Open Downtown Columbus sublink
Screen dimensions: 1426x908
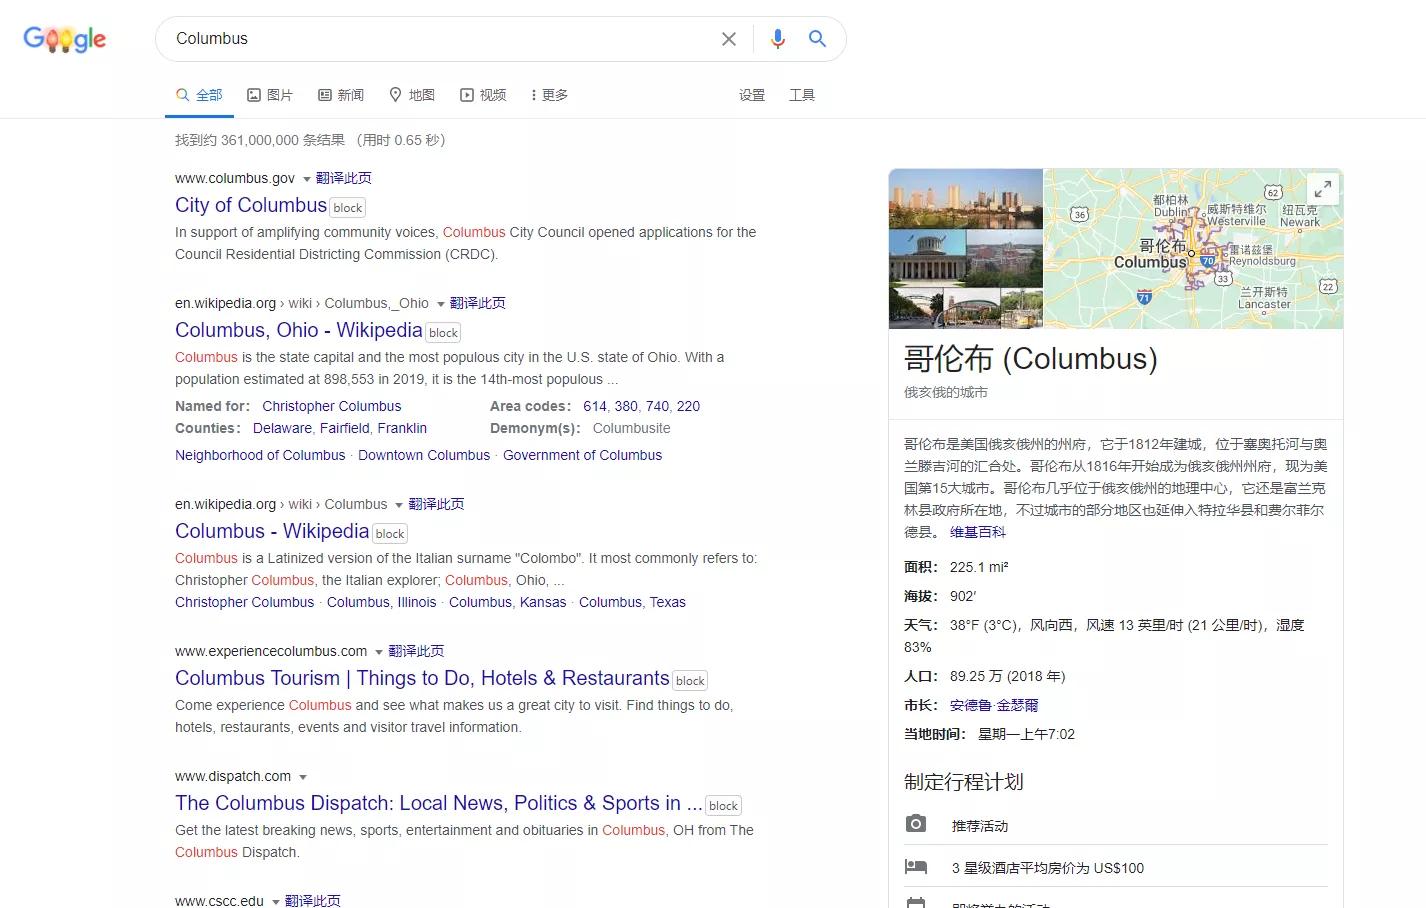click(x=424, y=455)
